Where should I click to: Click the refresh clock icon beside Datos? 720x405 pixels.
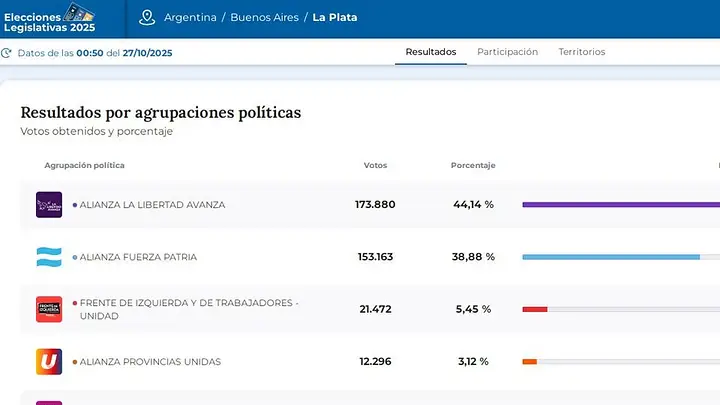click(6, 53)
